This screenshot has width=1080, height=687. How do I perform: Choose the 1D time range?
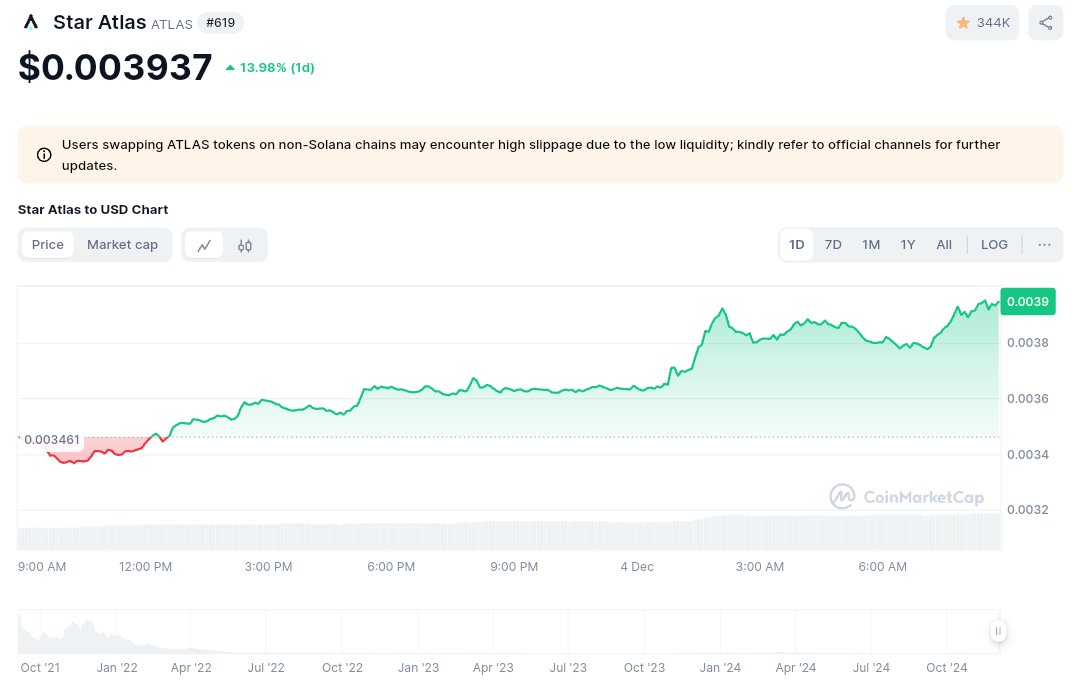tap(797, 245)
